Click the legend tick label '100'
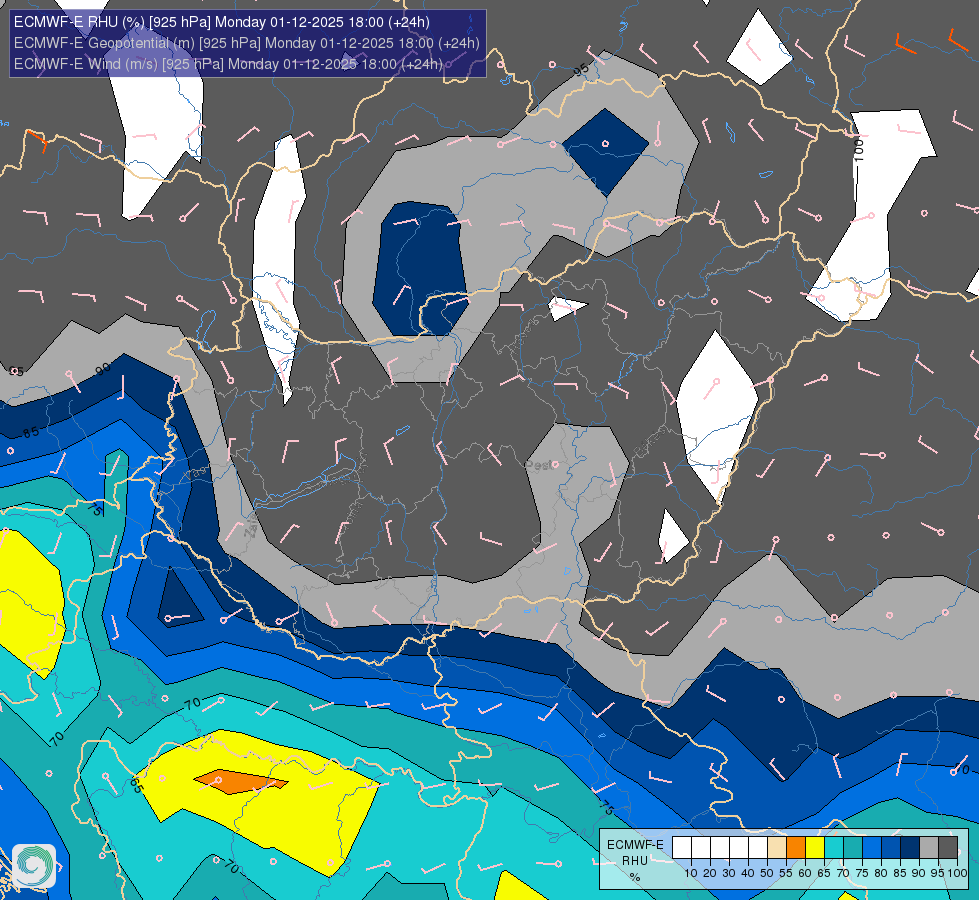979x900 pixels. pyautogui.click(x=957, y=873)
